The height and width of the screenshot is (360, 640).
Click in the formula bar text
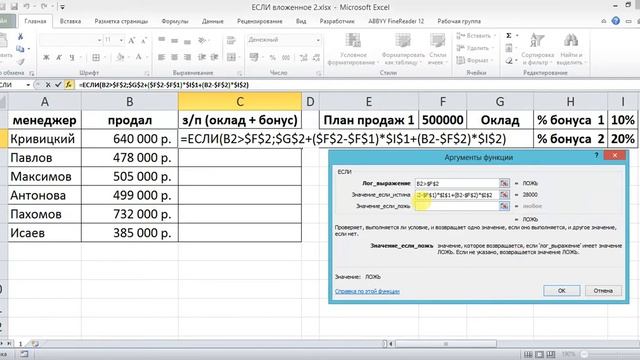[164, 85]
